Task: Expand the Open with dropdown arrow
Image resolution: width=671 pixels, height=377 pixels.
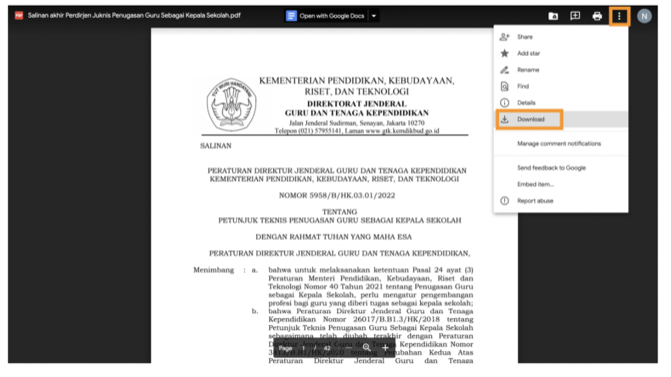Action: 374,16
